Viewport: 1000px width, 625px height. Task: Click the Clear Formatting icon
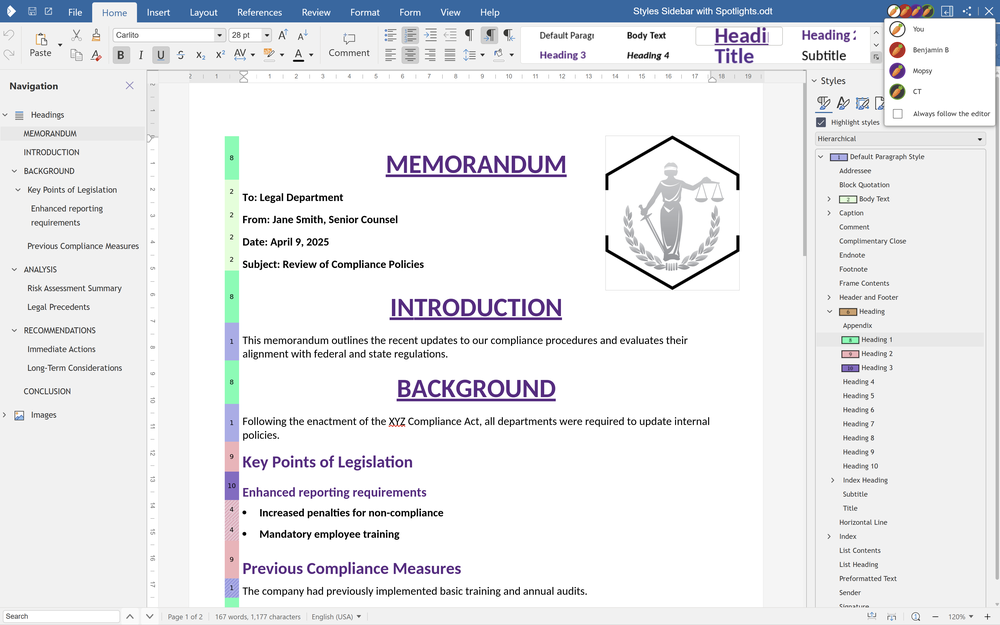click(x=96, y=55)
